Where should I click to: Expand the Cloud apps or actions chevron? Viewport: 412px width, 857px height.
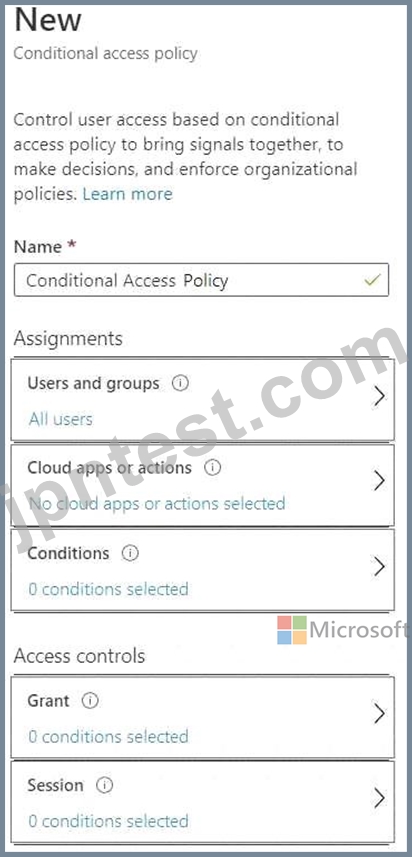[379, 481]
